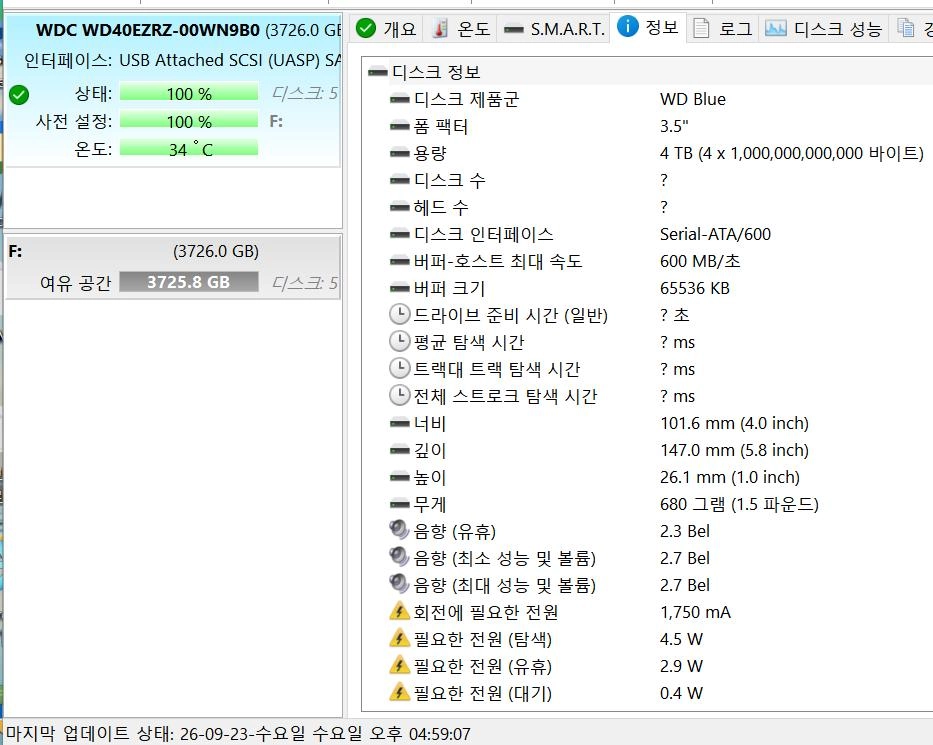Click the 600 MB/초 value
The width and height of the screenshot is (933, 745).
[x=700, y=261]
